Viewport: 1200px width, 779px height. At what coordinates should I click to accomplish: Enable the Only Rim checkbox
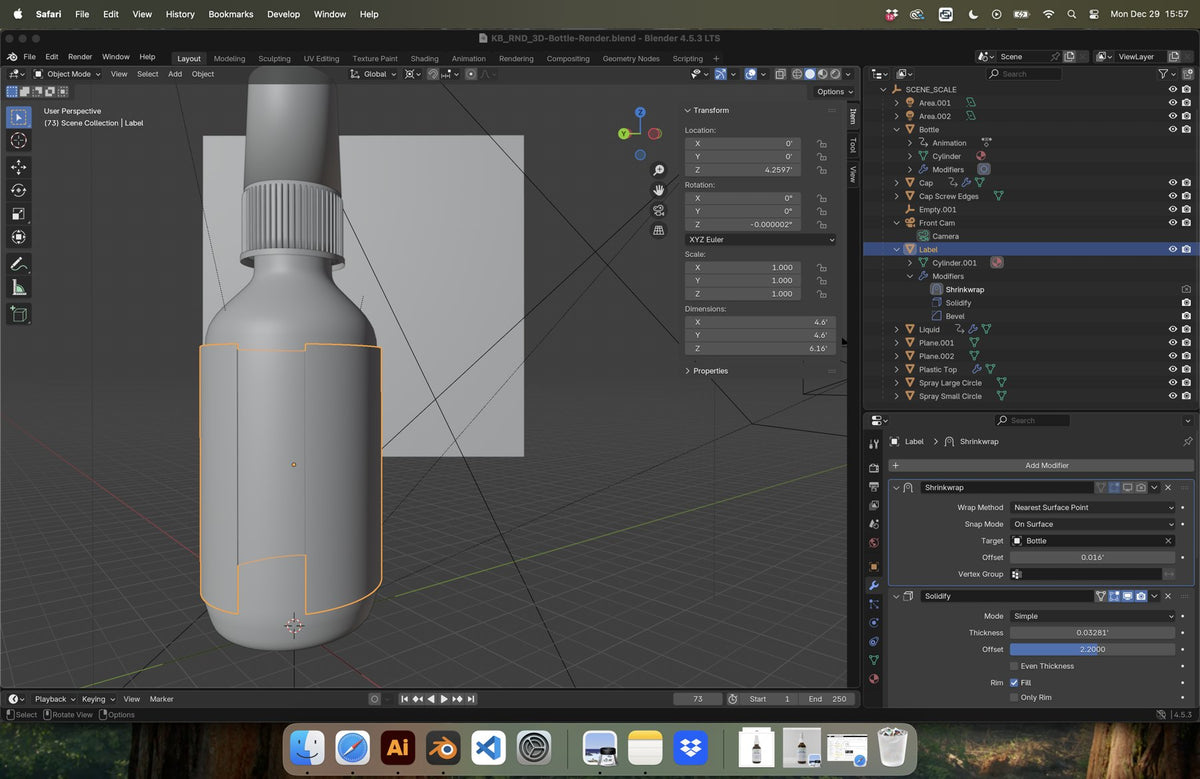tap(1014, 697)
